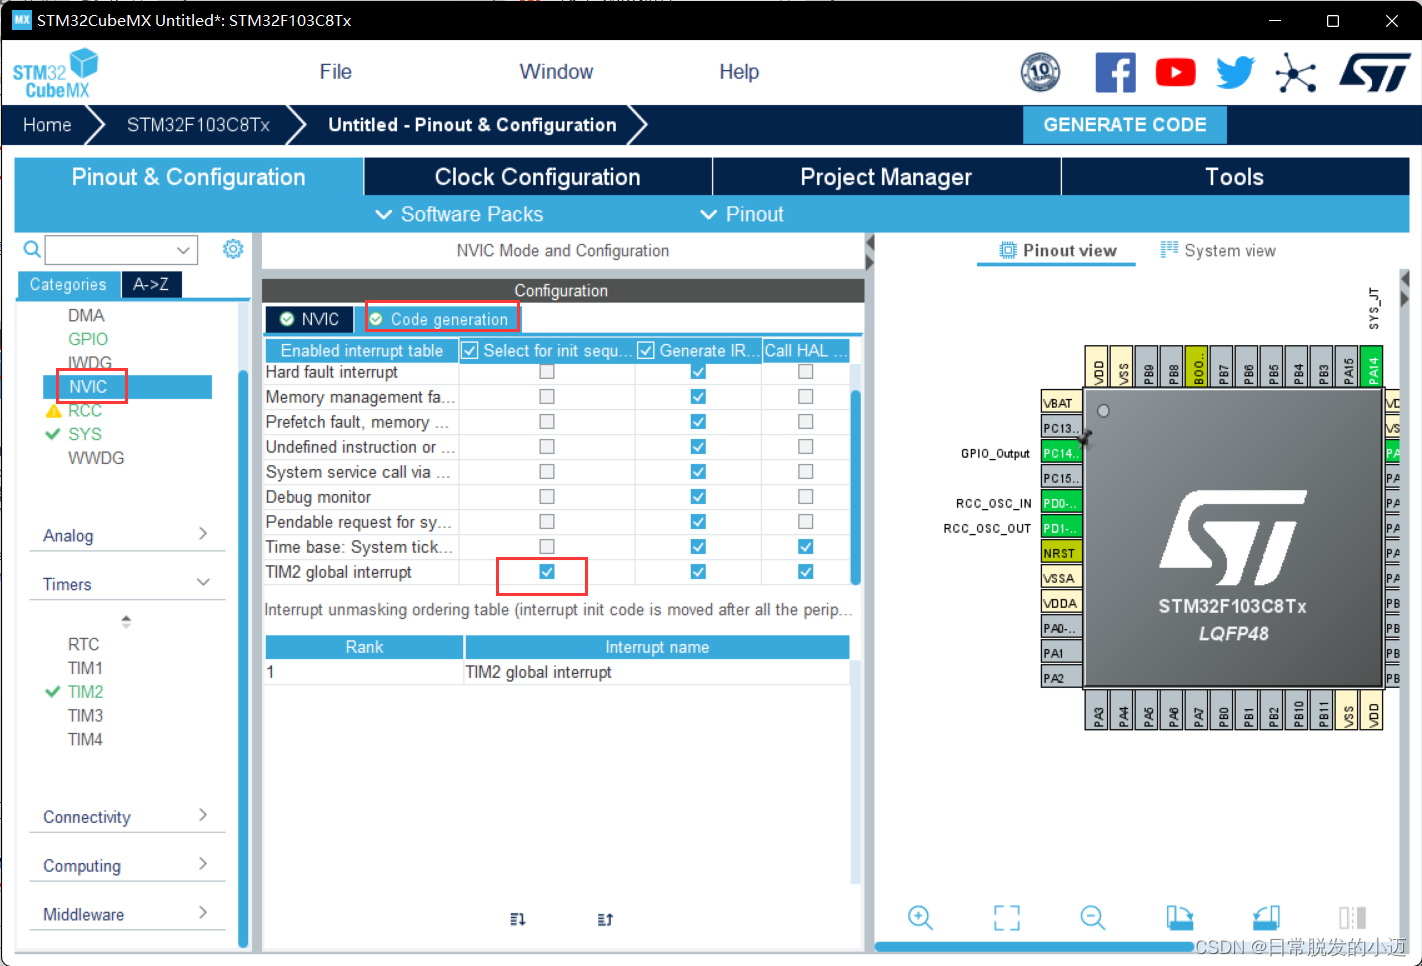Image resolution: width=1422 pixels, height=966 pixels.
Task: Select the PC13 pin on the chip
Action: [1061, 428]
